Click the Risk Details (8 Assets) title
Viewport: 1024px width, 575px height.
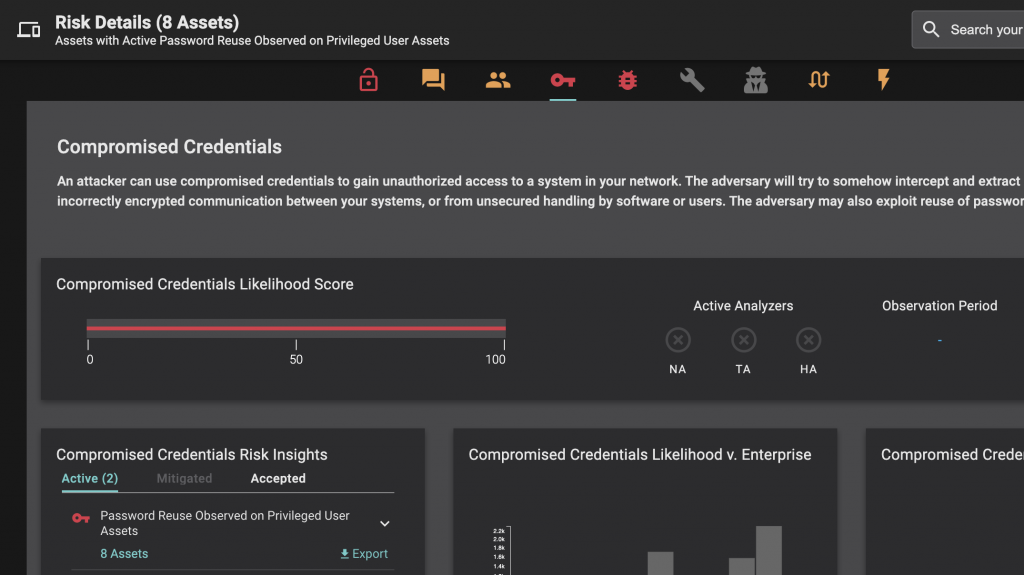[147, 22]
